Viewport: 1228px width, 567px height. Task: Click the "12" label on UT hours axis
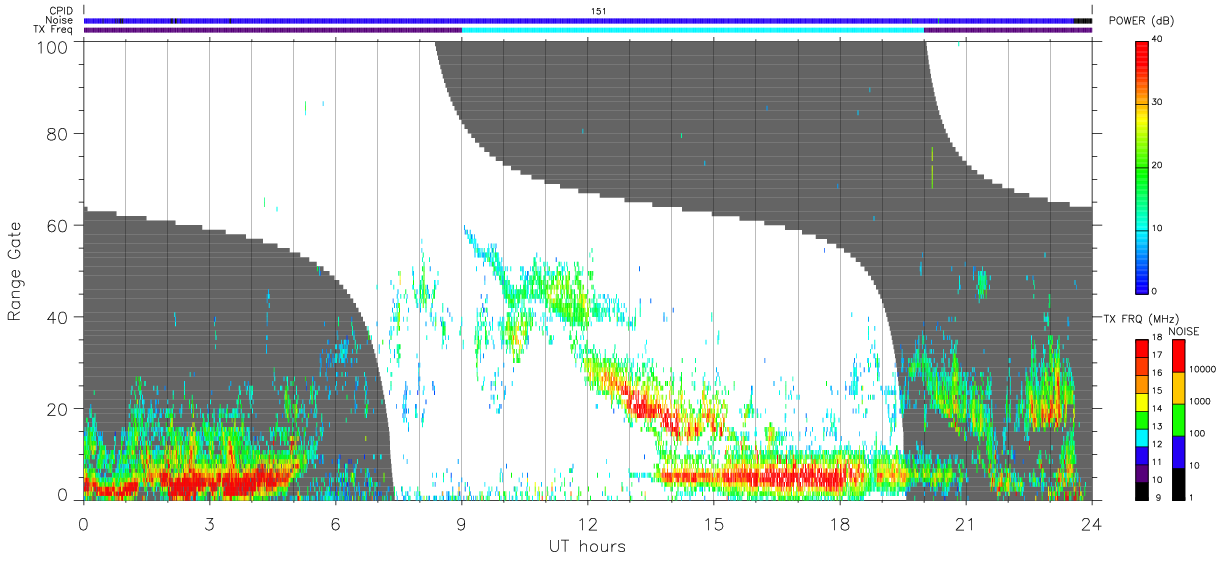(x=587, y=523)
